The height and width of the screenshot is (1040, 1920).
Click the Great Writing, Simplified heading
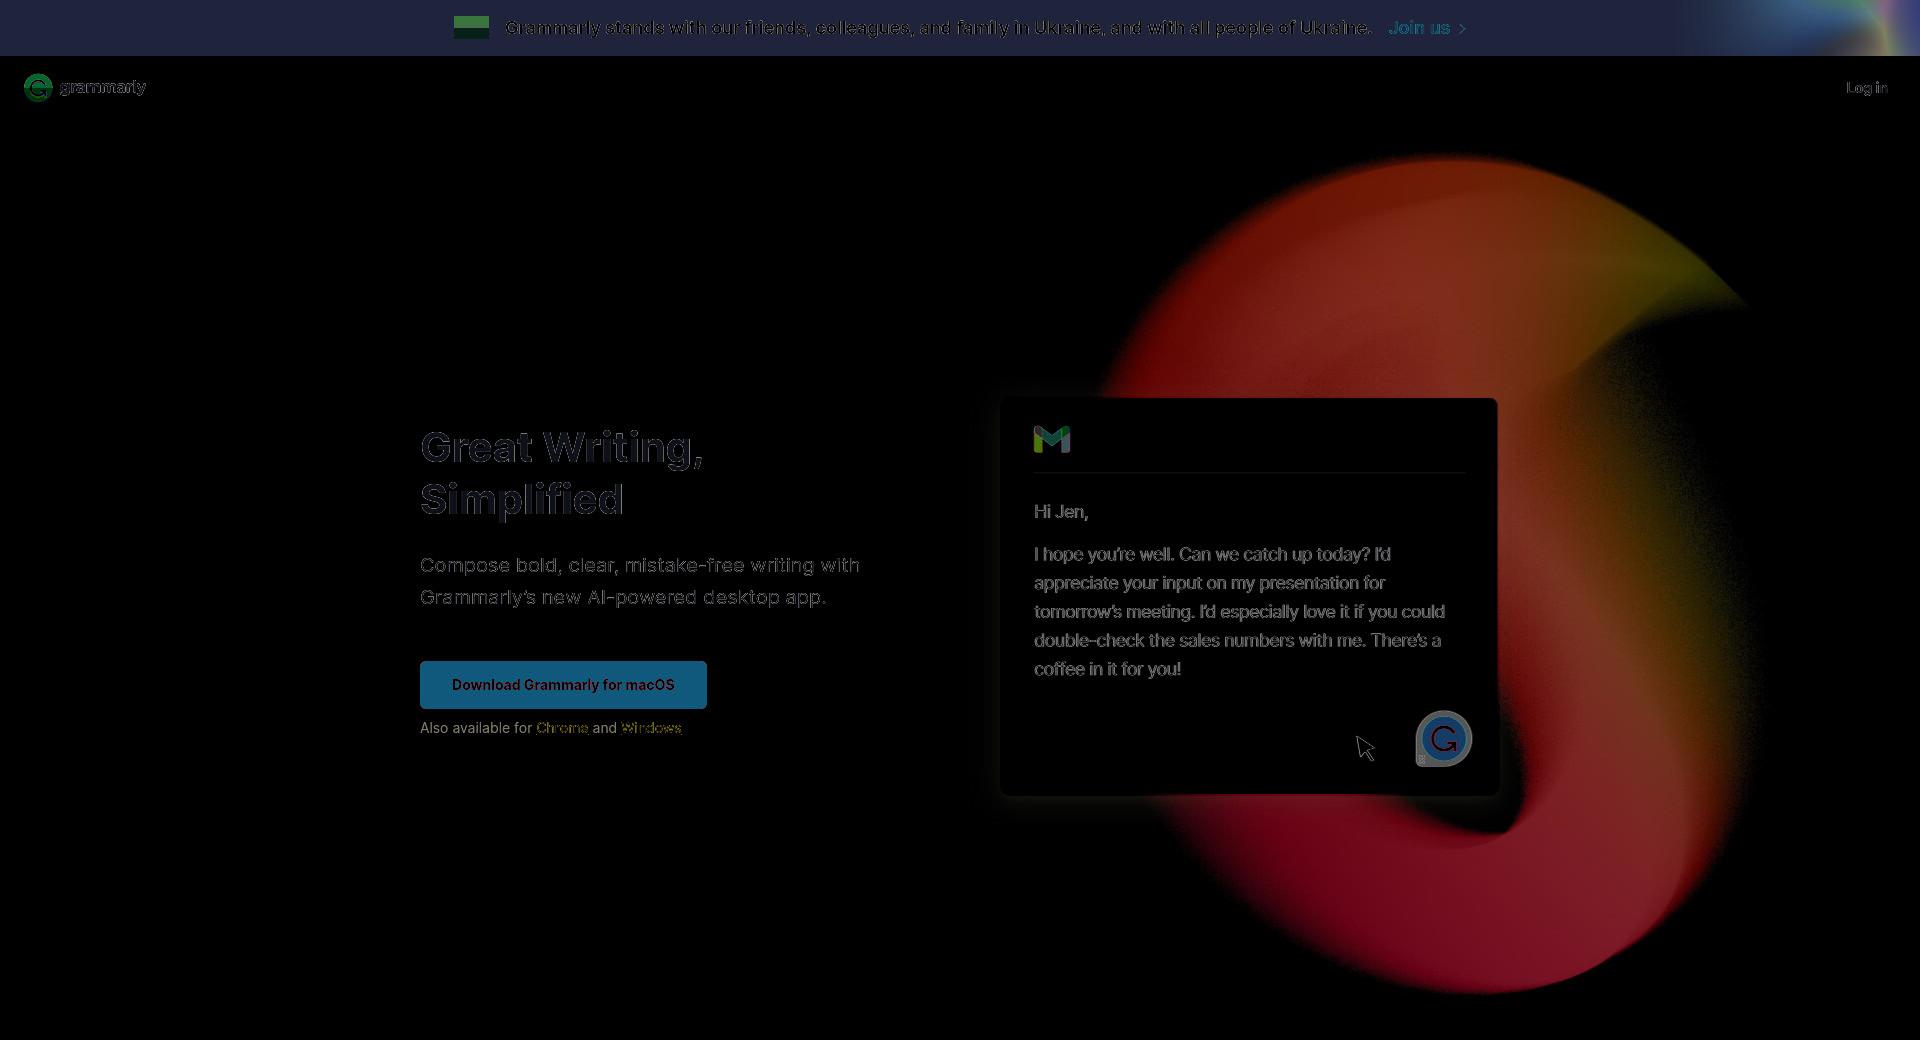[562, 473]
